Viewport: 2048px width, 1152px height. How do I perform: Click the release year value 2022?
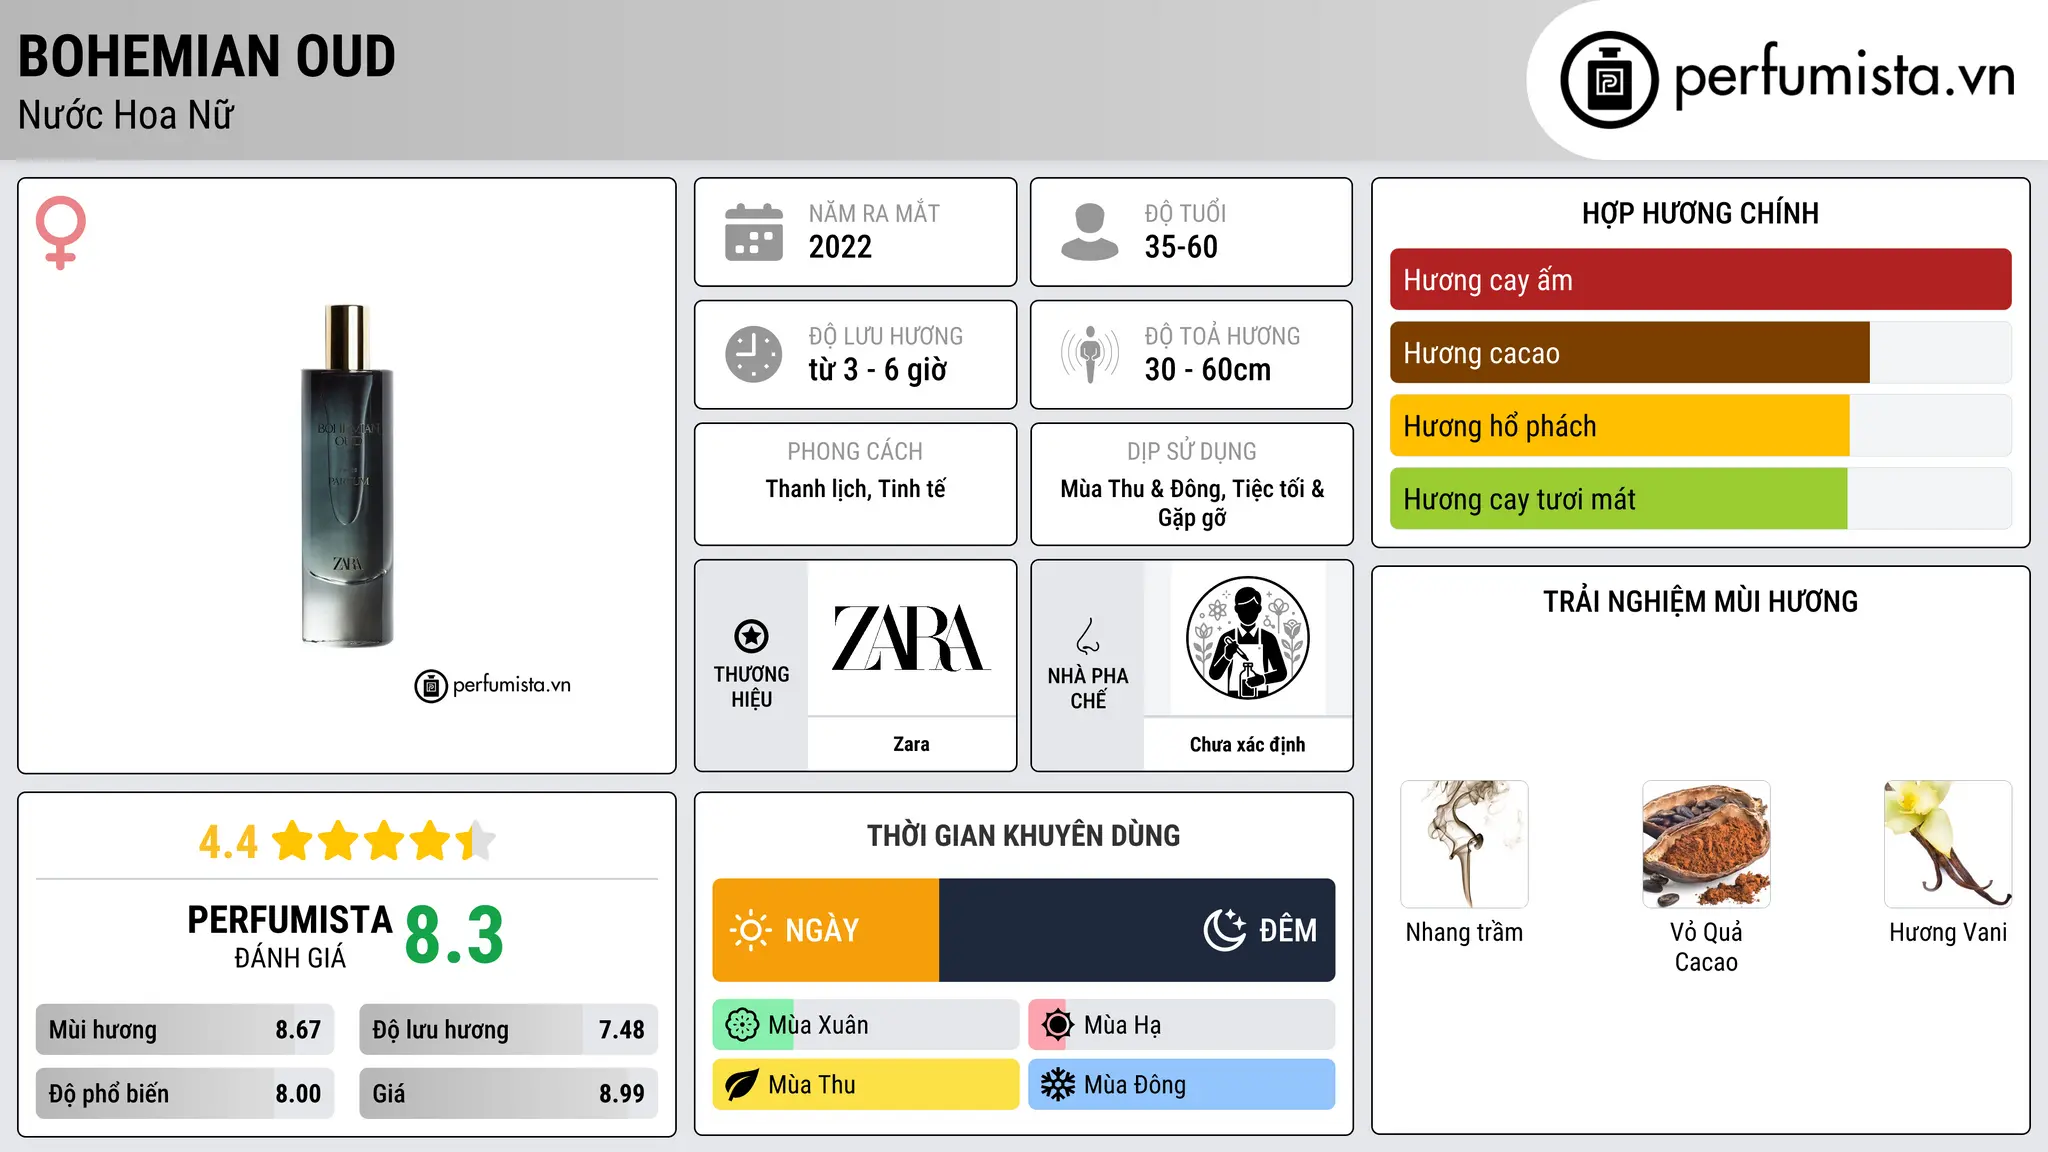840,247
